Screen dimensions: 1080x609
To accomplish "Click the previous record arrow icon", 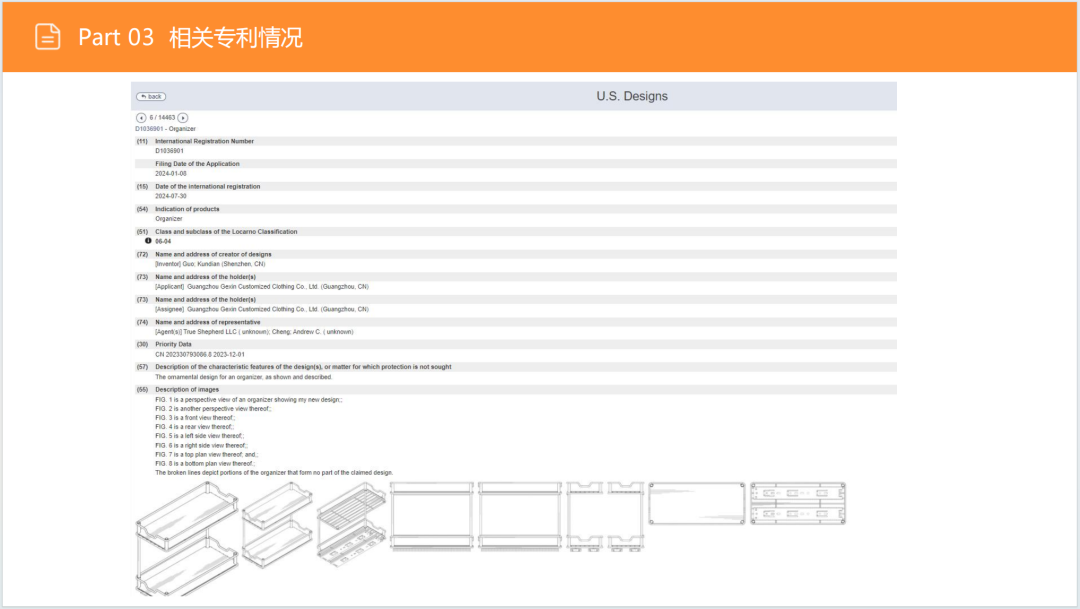I will [x=141, y=117].
